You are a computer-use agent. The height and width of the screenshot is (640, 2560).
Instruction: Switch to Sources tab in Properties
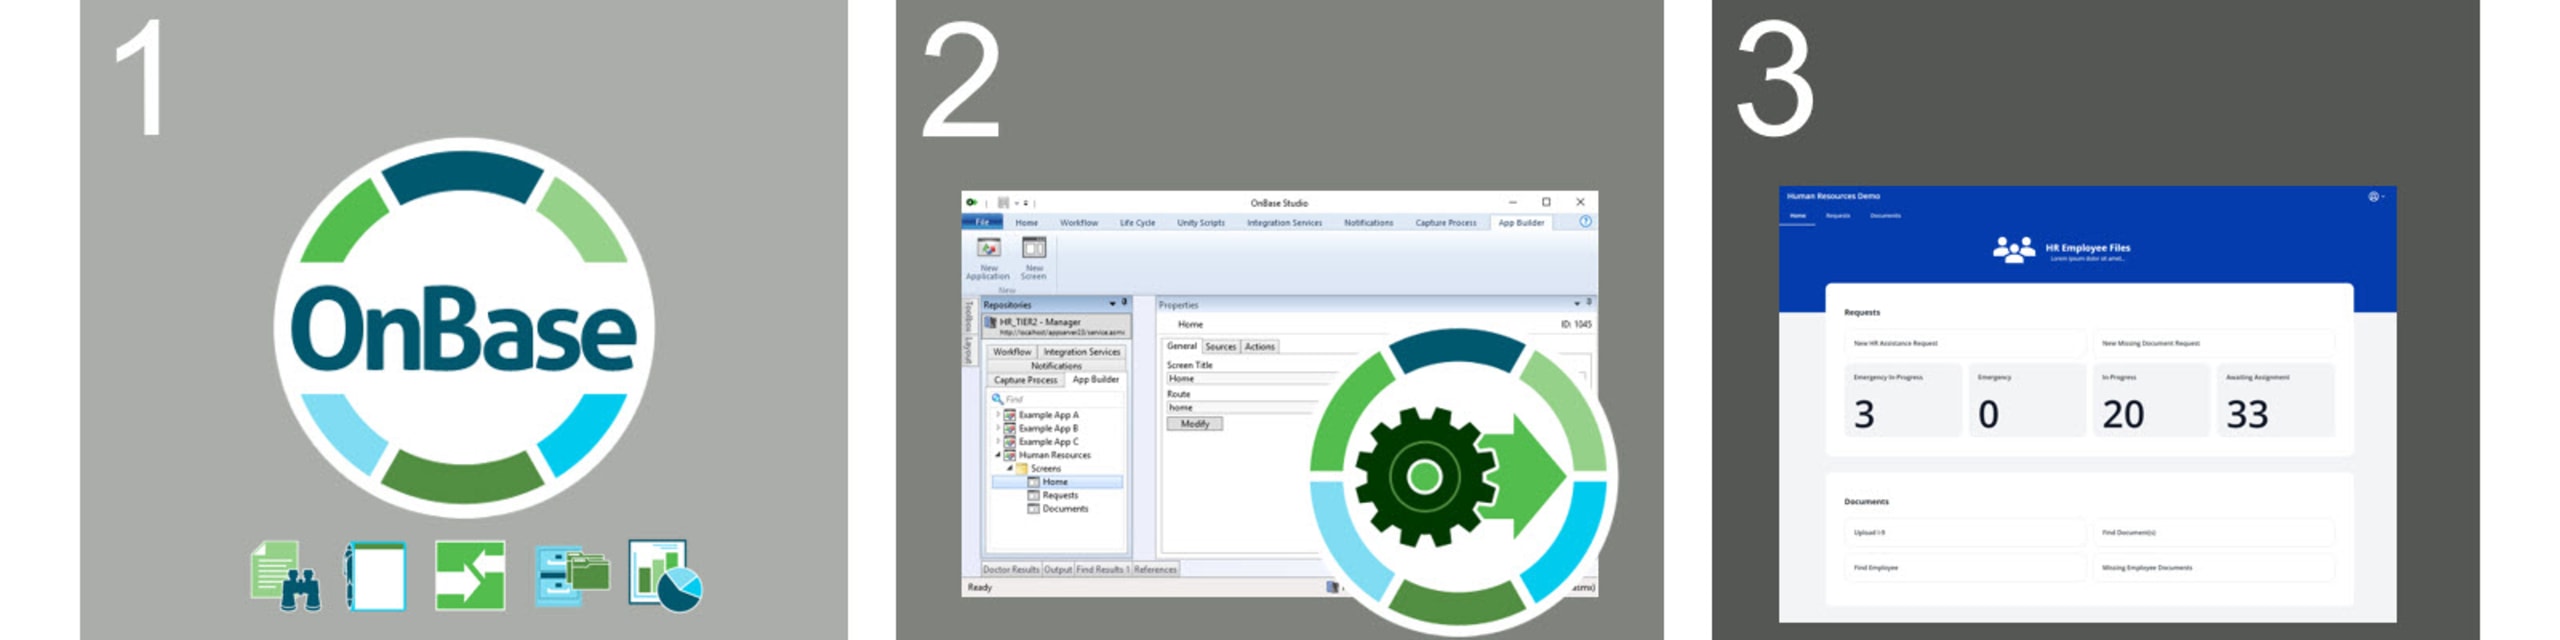pyautogui.click(x=1220, y=346)
